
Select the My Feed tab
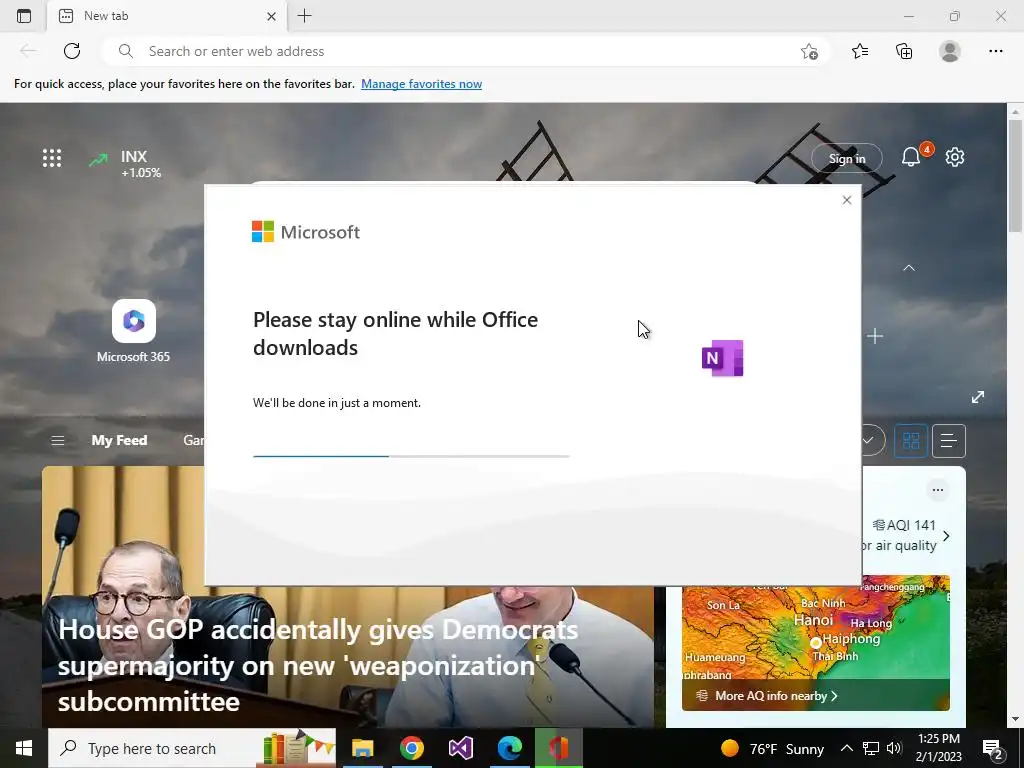tap(119, 440)
